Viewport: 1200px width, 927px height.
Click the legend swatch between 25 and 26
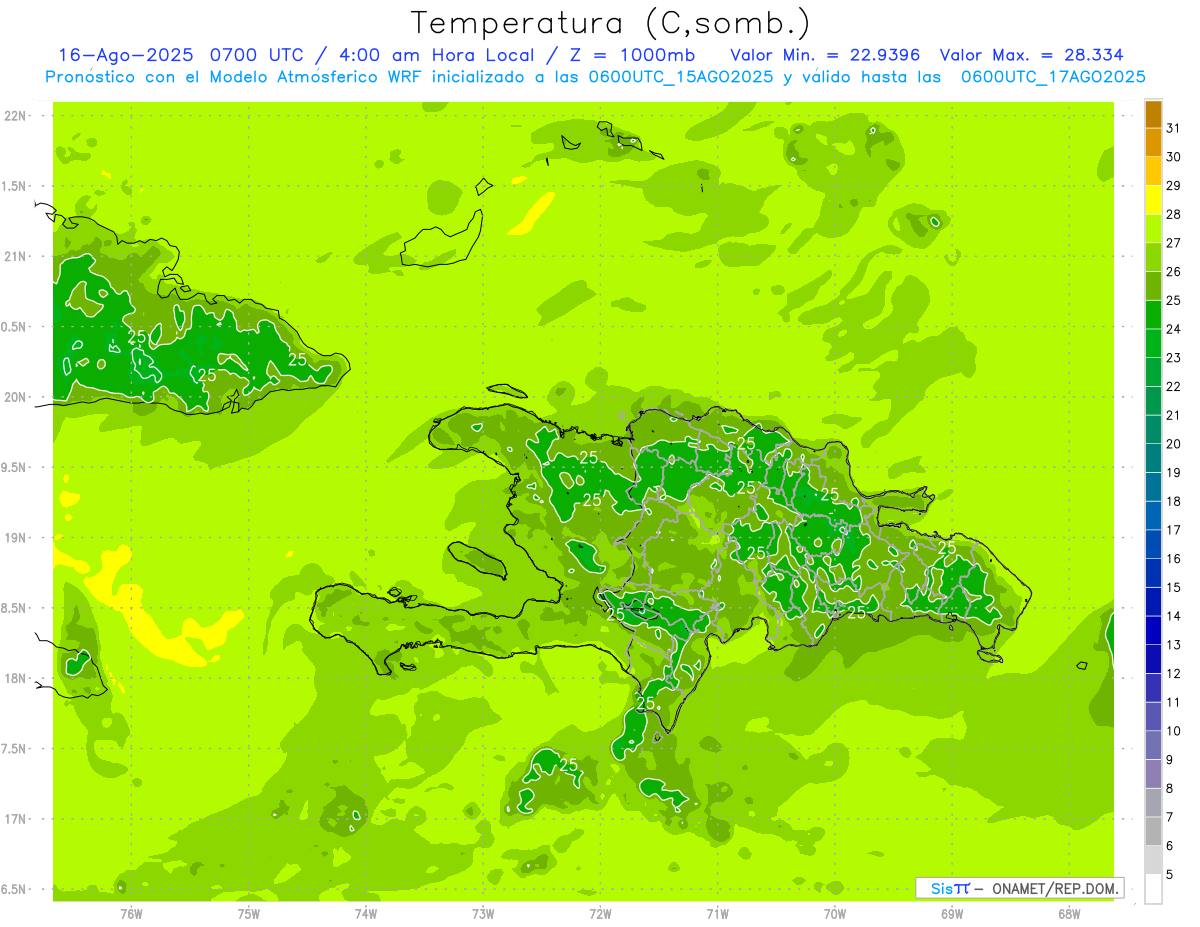[1153, 286]
